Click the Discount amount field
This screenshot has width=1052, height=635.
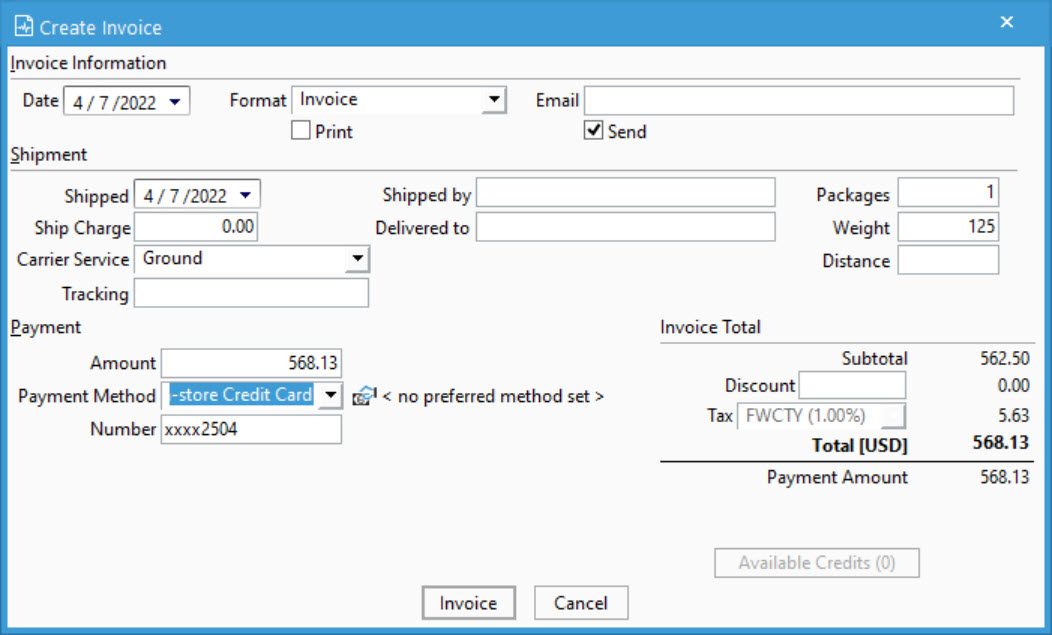point(851,385)
